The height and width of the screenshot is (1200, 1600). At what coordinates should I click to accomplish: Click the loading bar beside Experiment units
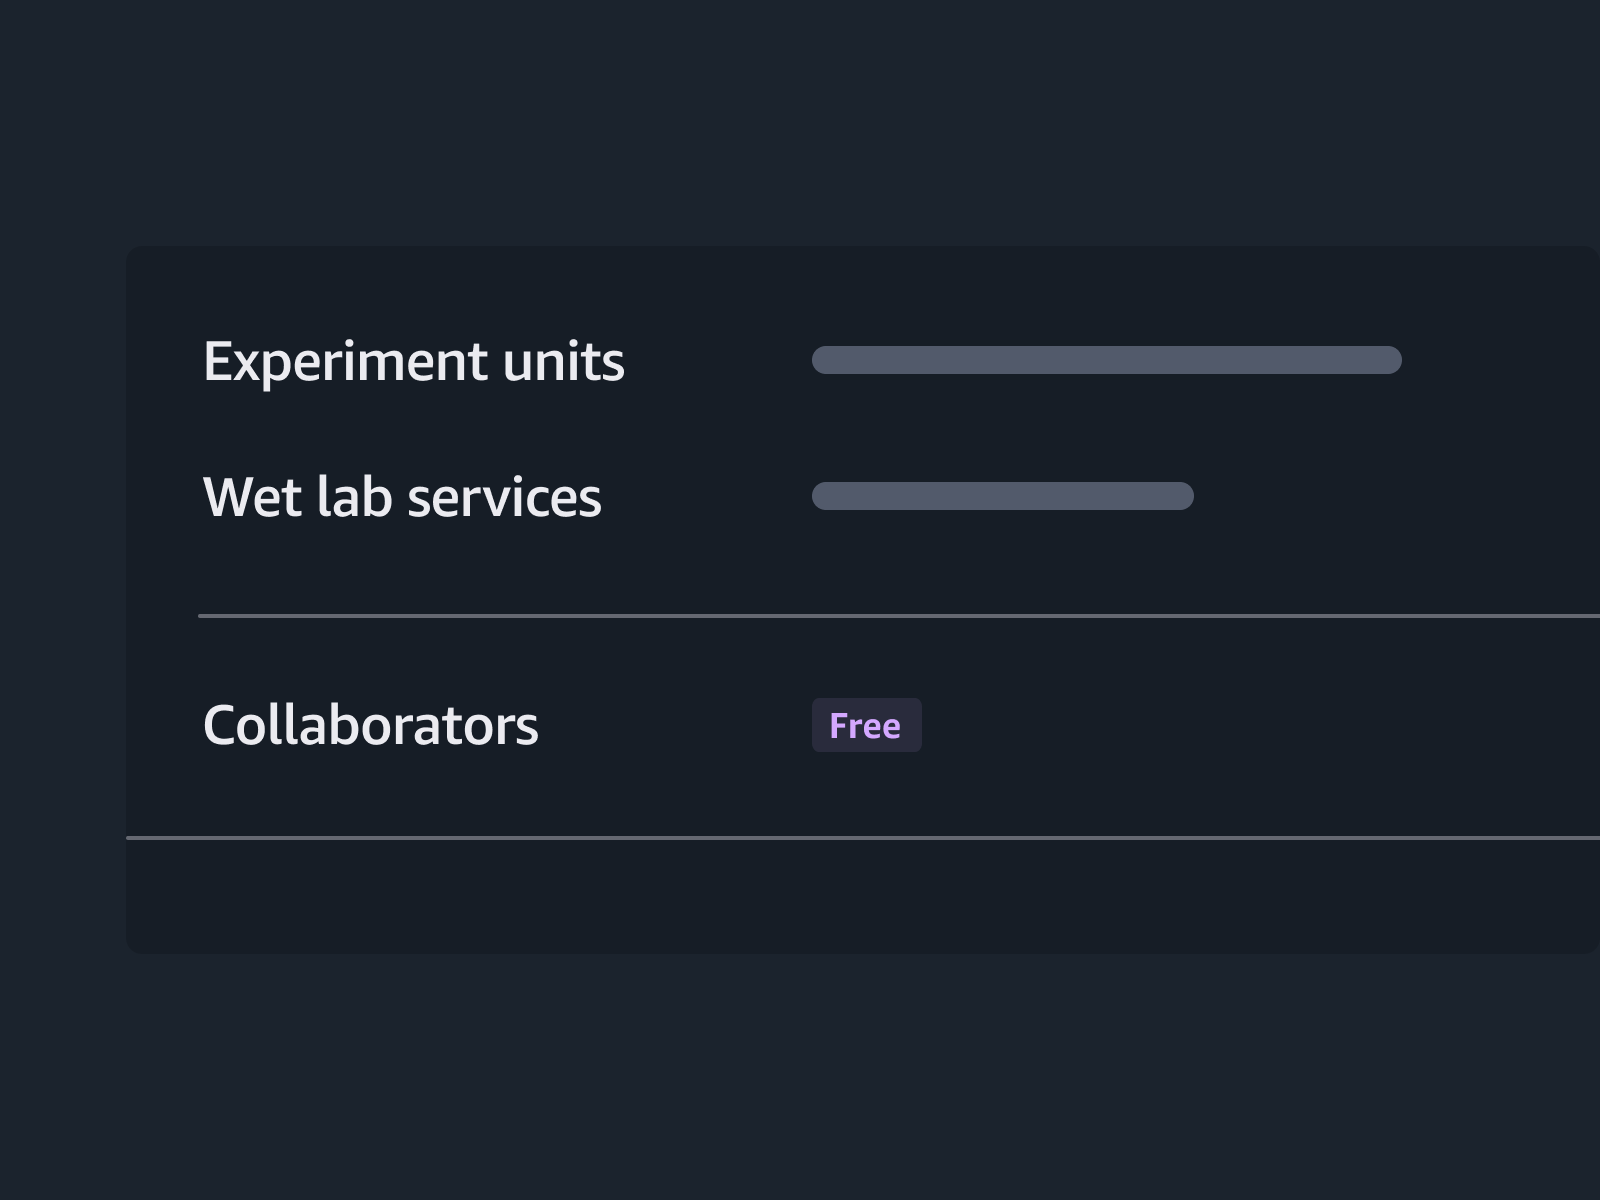(1105, 361)
